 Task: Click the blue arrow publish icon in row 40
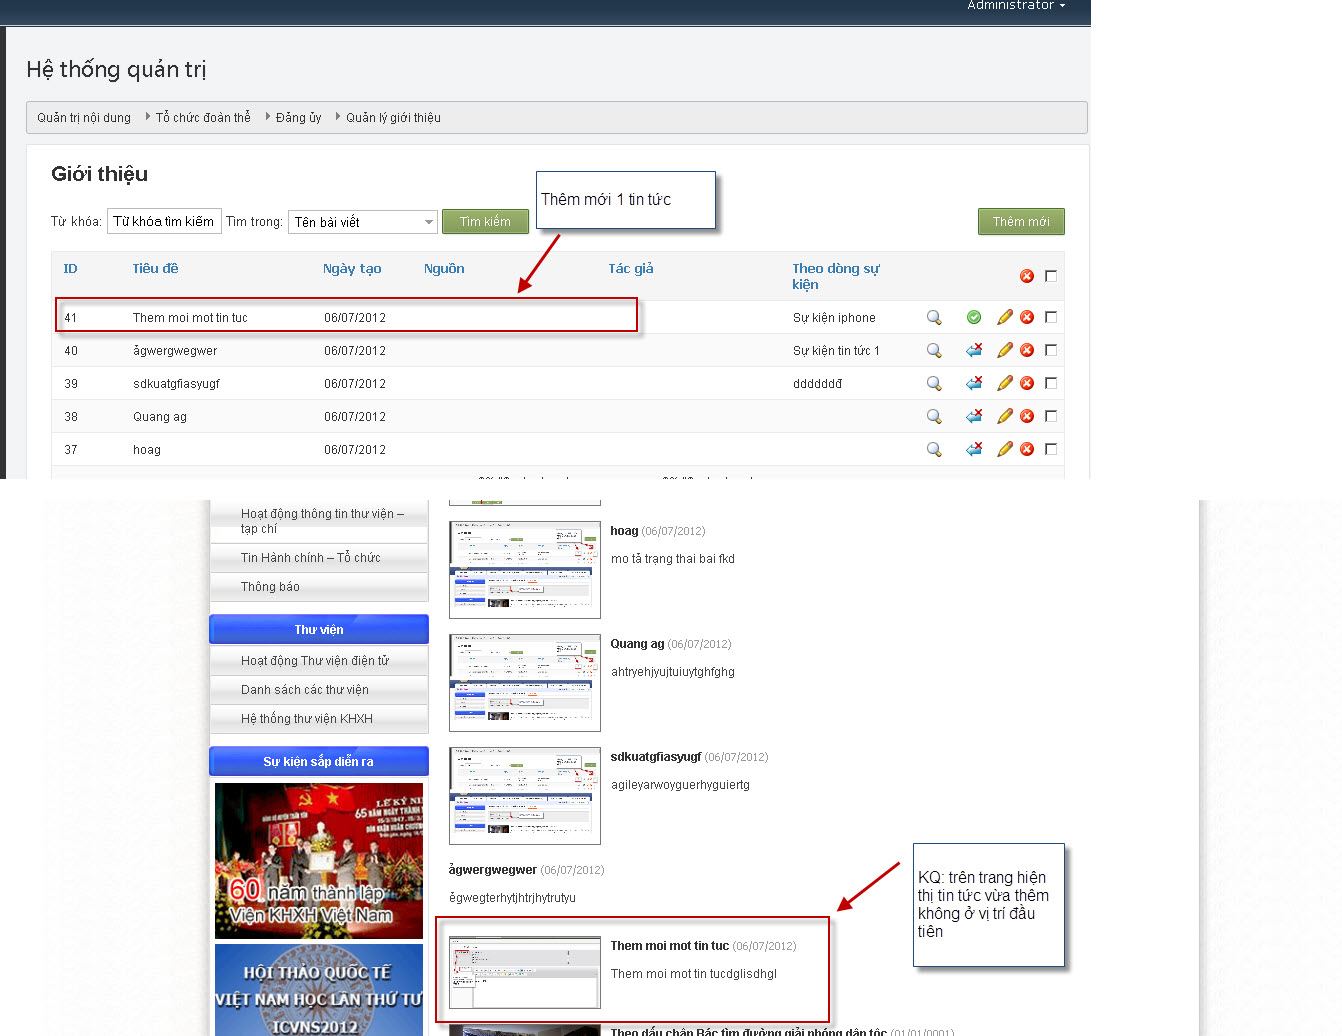point(974,351)
